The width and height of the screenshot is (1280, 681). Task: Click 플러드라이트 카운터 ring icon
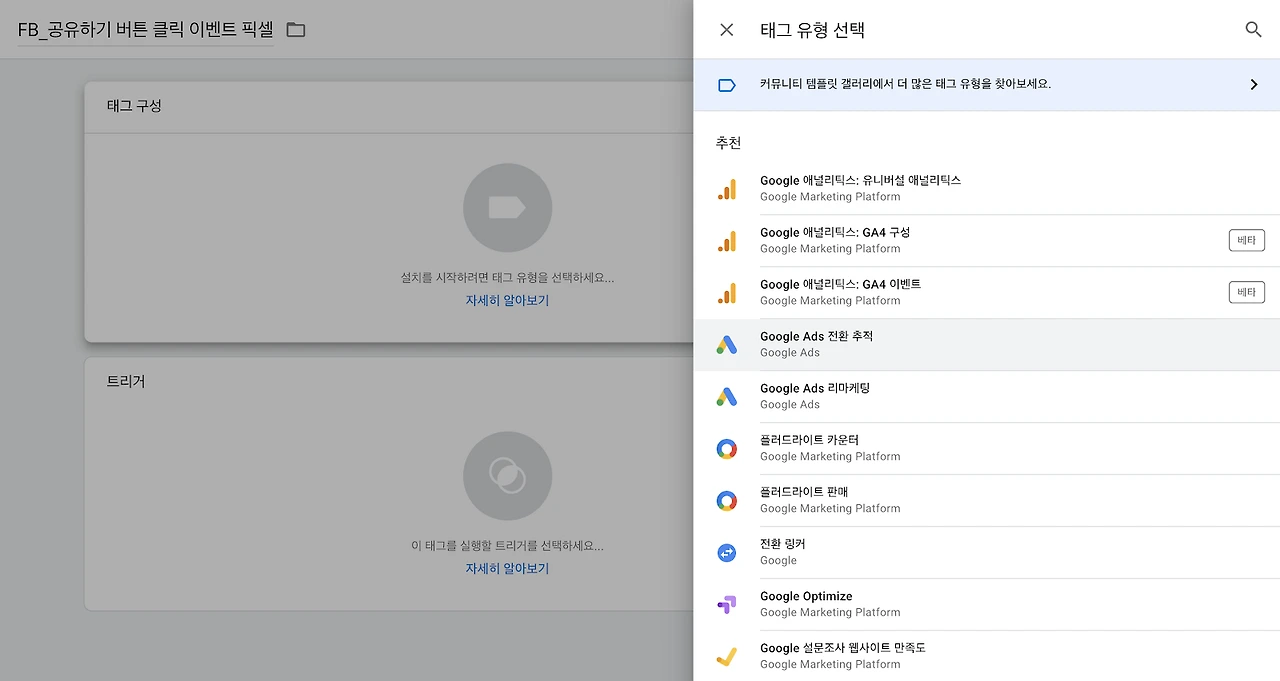(727, 449)
